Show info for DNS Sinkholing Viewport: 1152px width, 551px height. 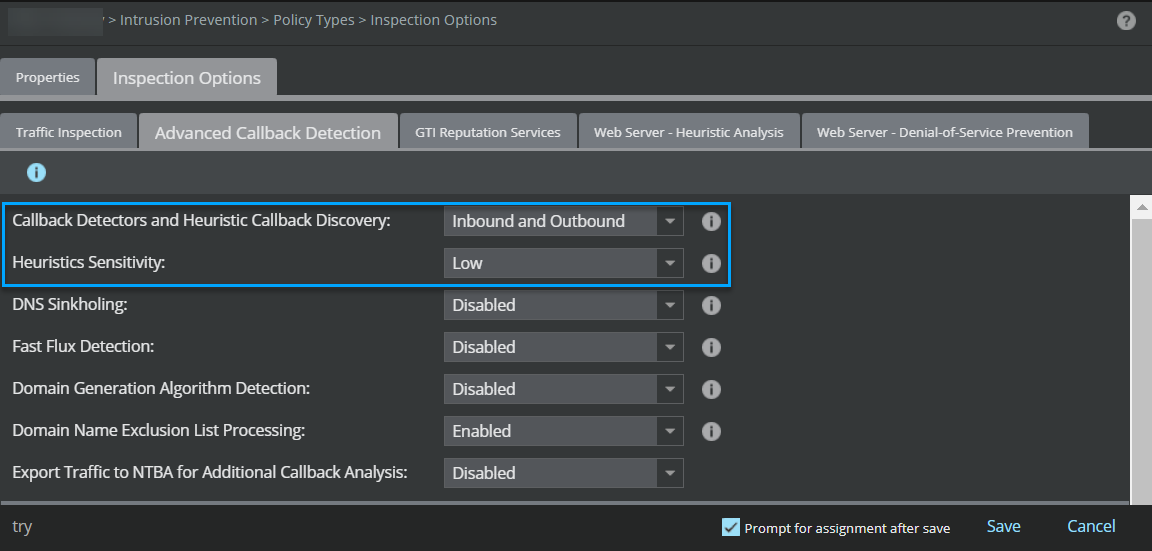[710, 305]
